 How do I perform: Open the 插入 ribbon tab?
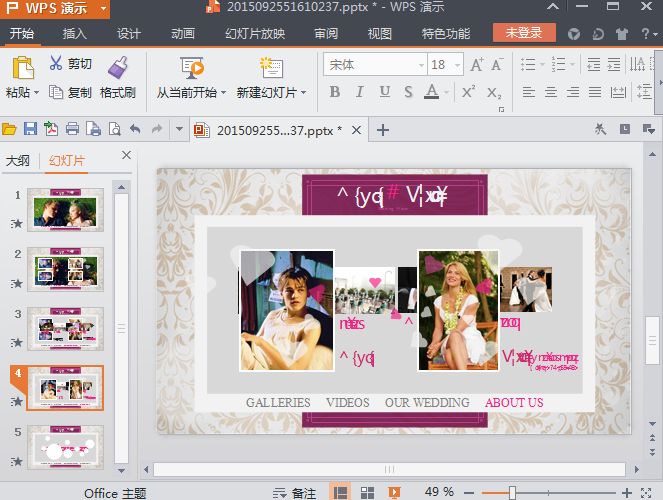coord(74,33)
